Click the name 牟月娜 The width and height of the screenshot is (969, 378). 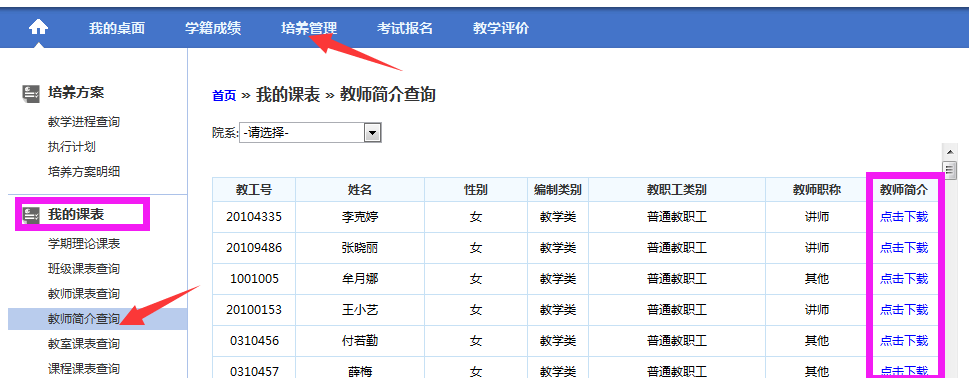[360, 279]
